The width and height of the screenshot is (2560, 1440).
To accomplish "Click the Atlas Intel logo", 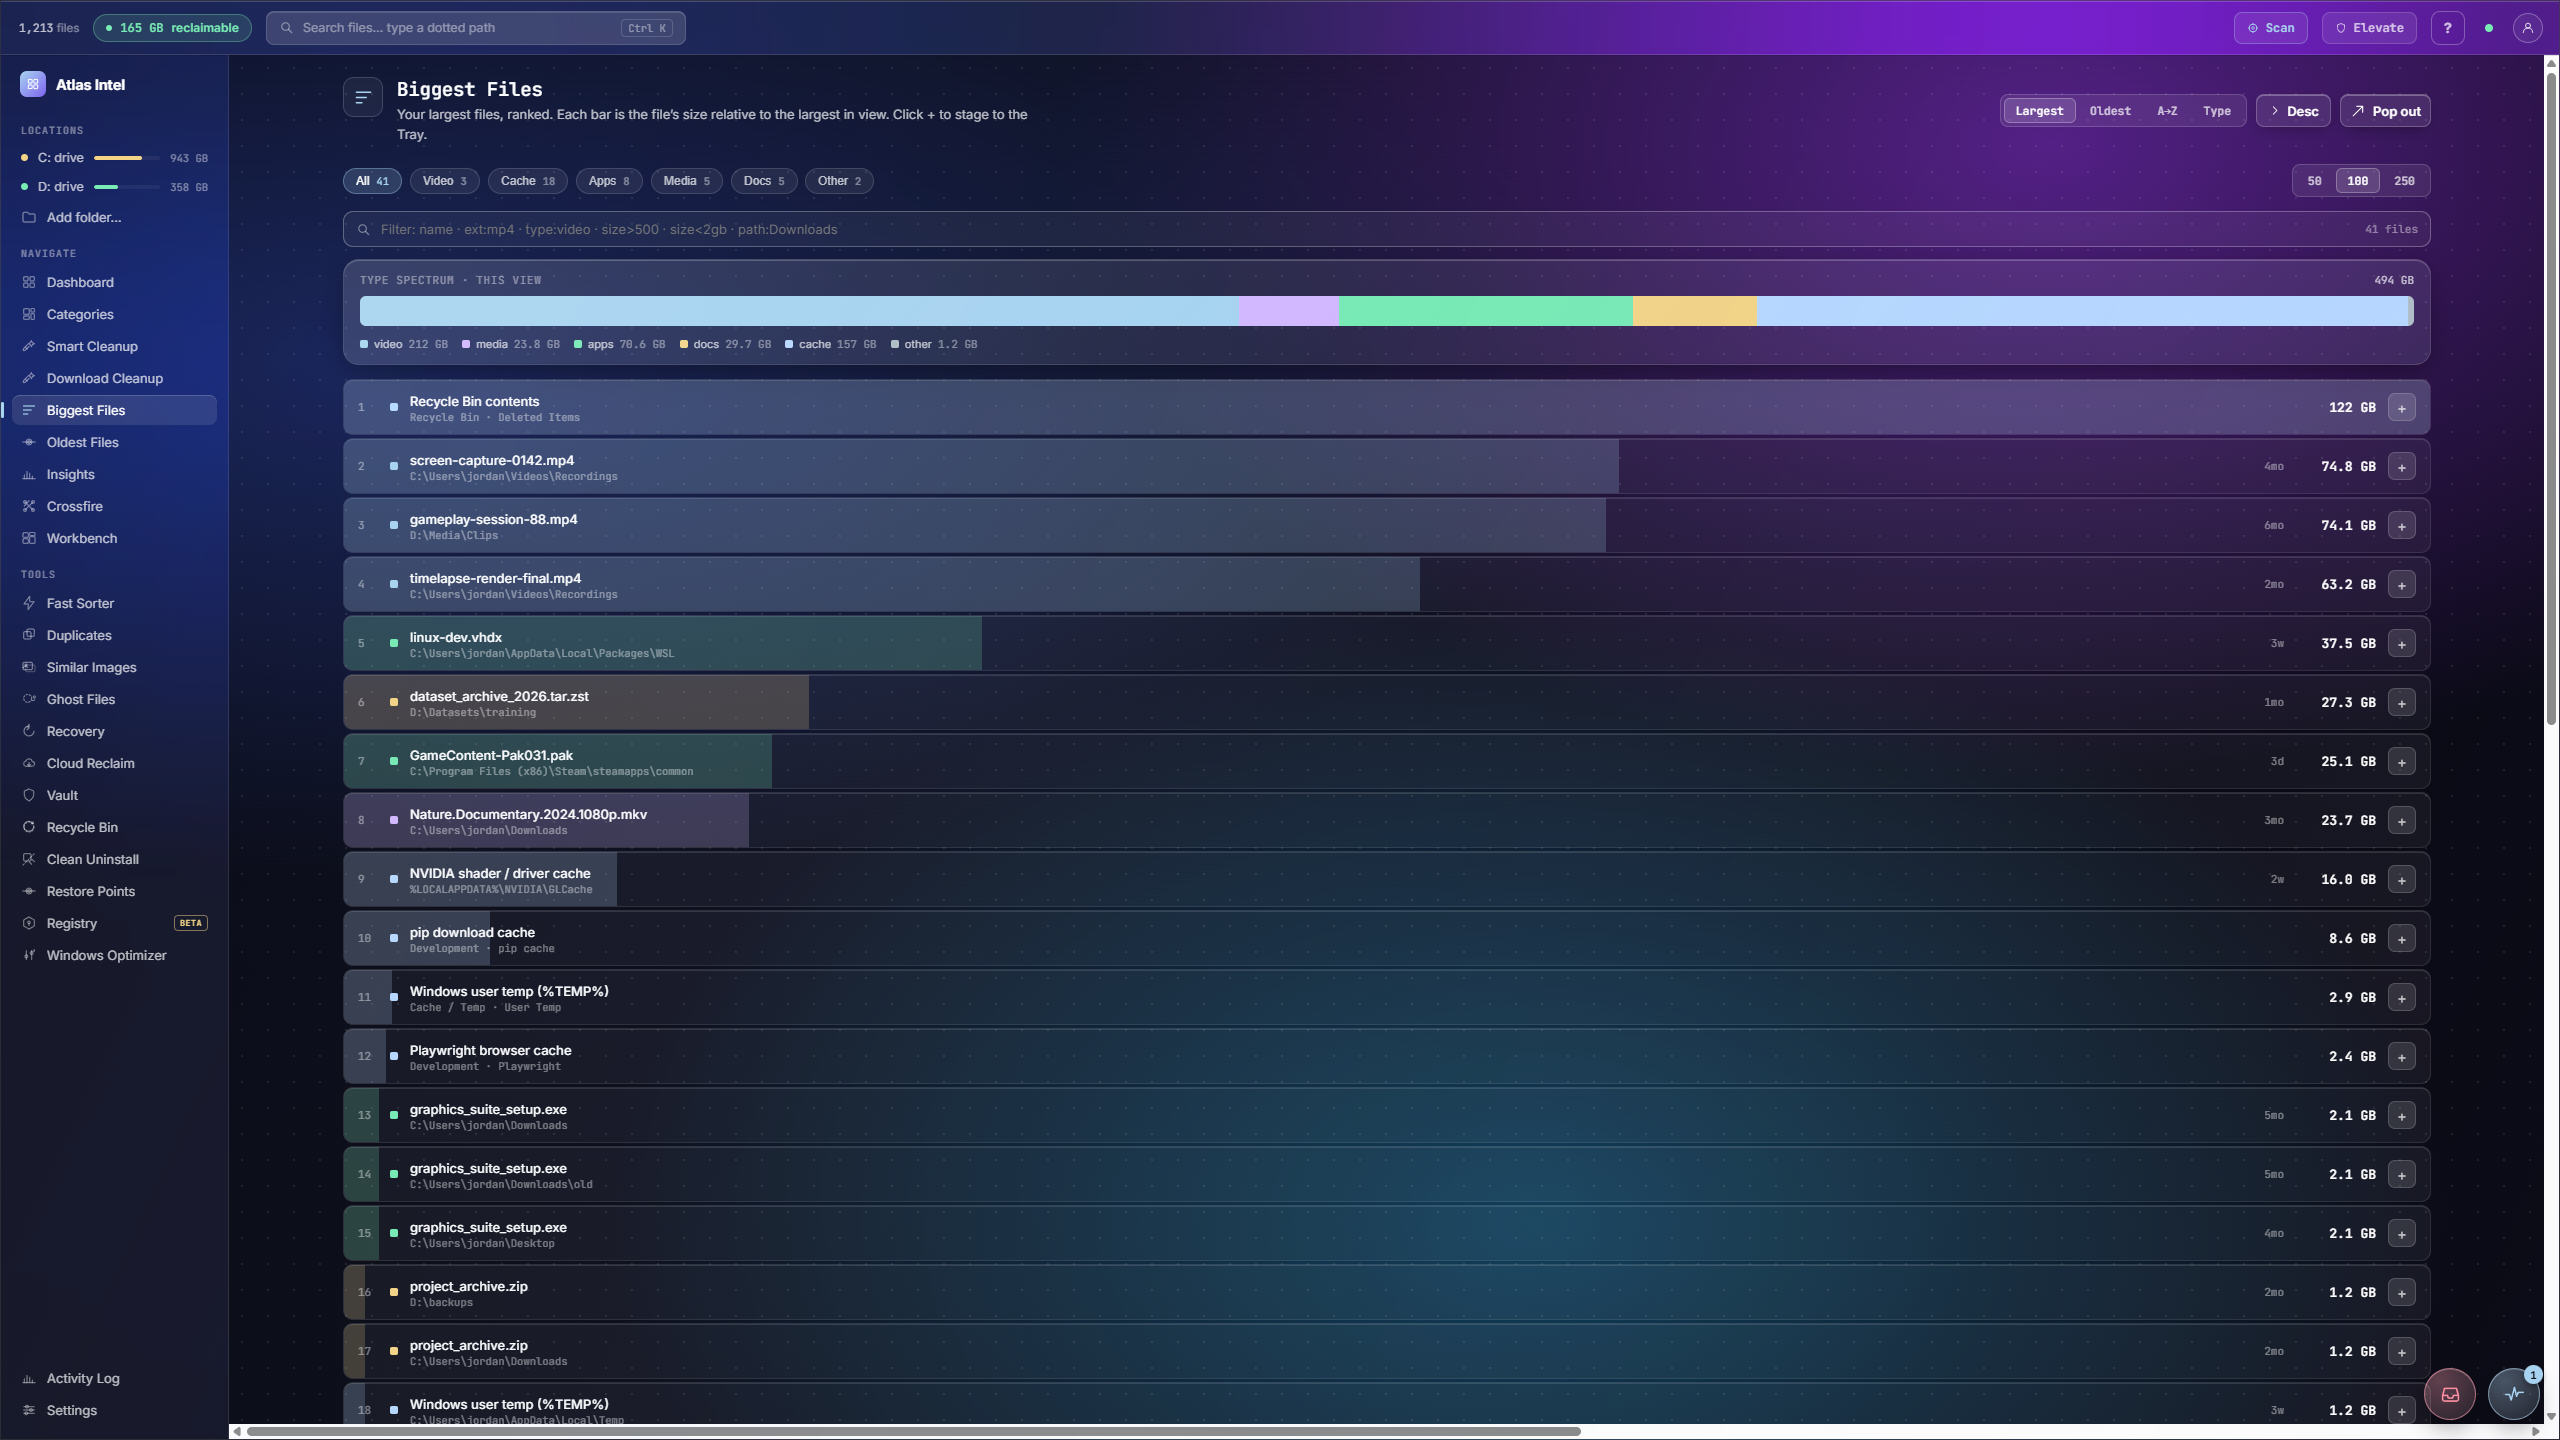I will (33, 85).
